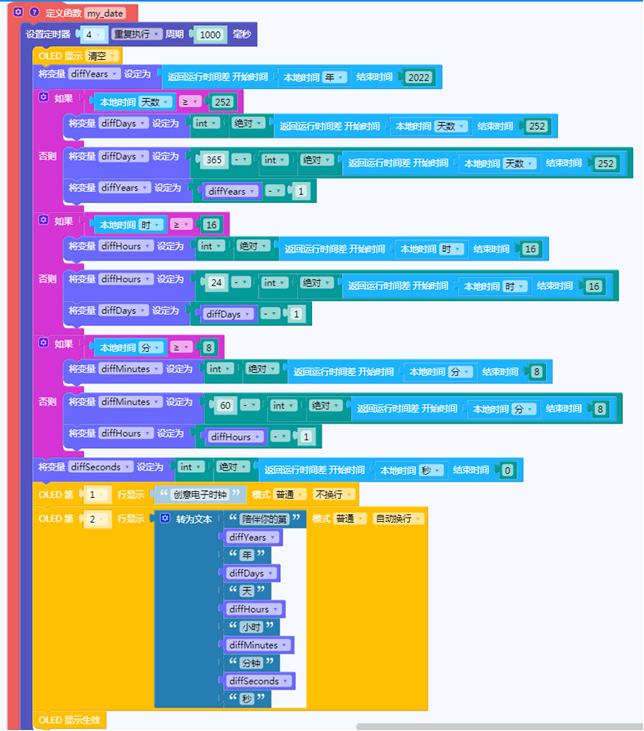The image size is (644, 731).
Task: Open diffMinutes dropdown in 转为文本 list
Action: coord(258,645)
